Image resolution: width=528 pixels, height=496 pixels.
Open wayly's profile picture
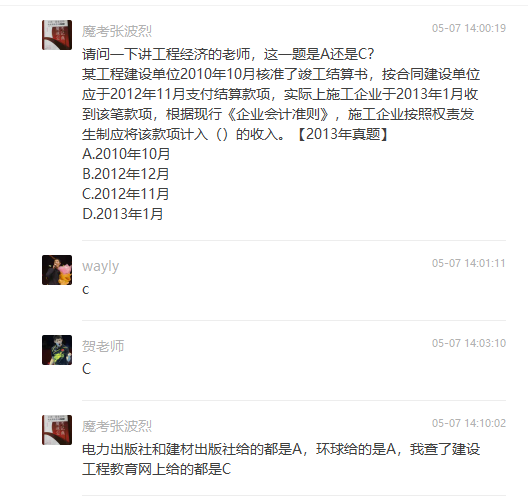tap(57, 270)
